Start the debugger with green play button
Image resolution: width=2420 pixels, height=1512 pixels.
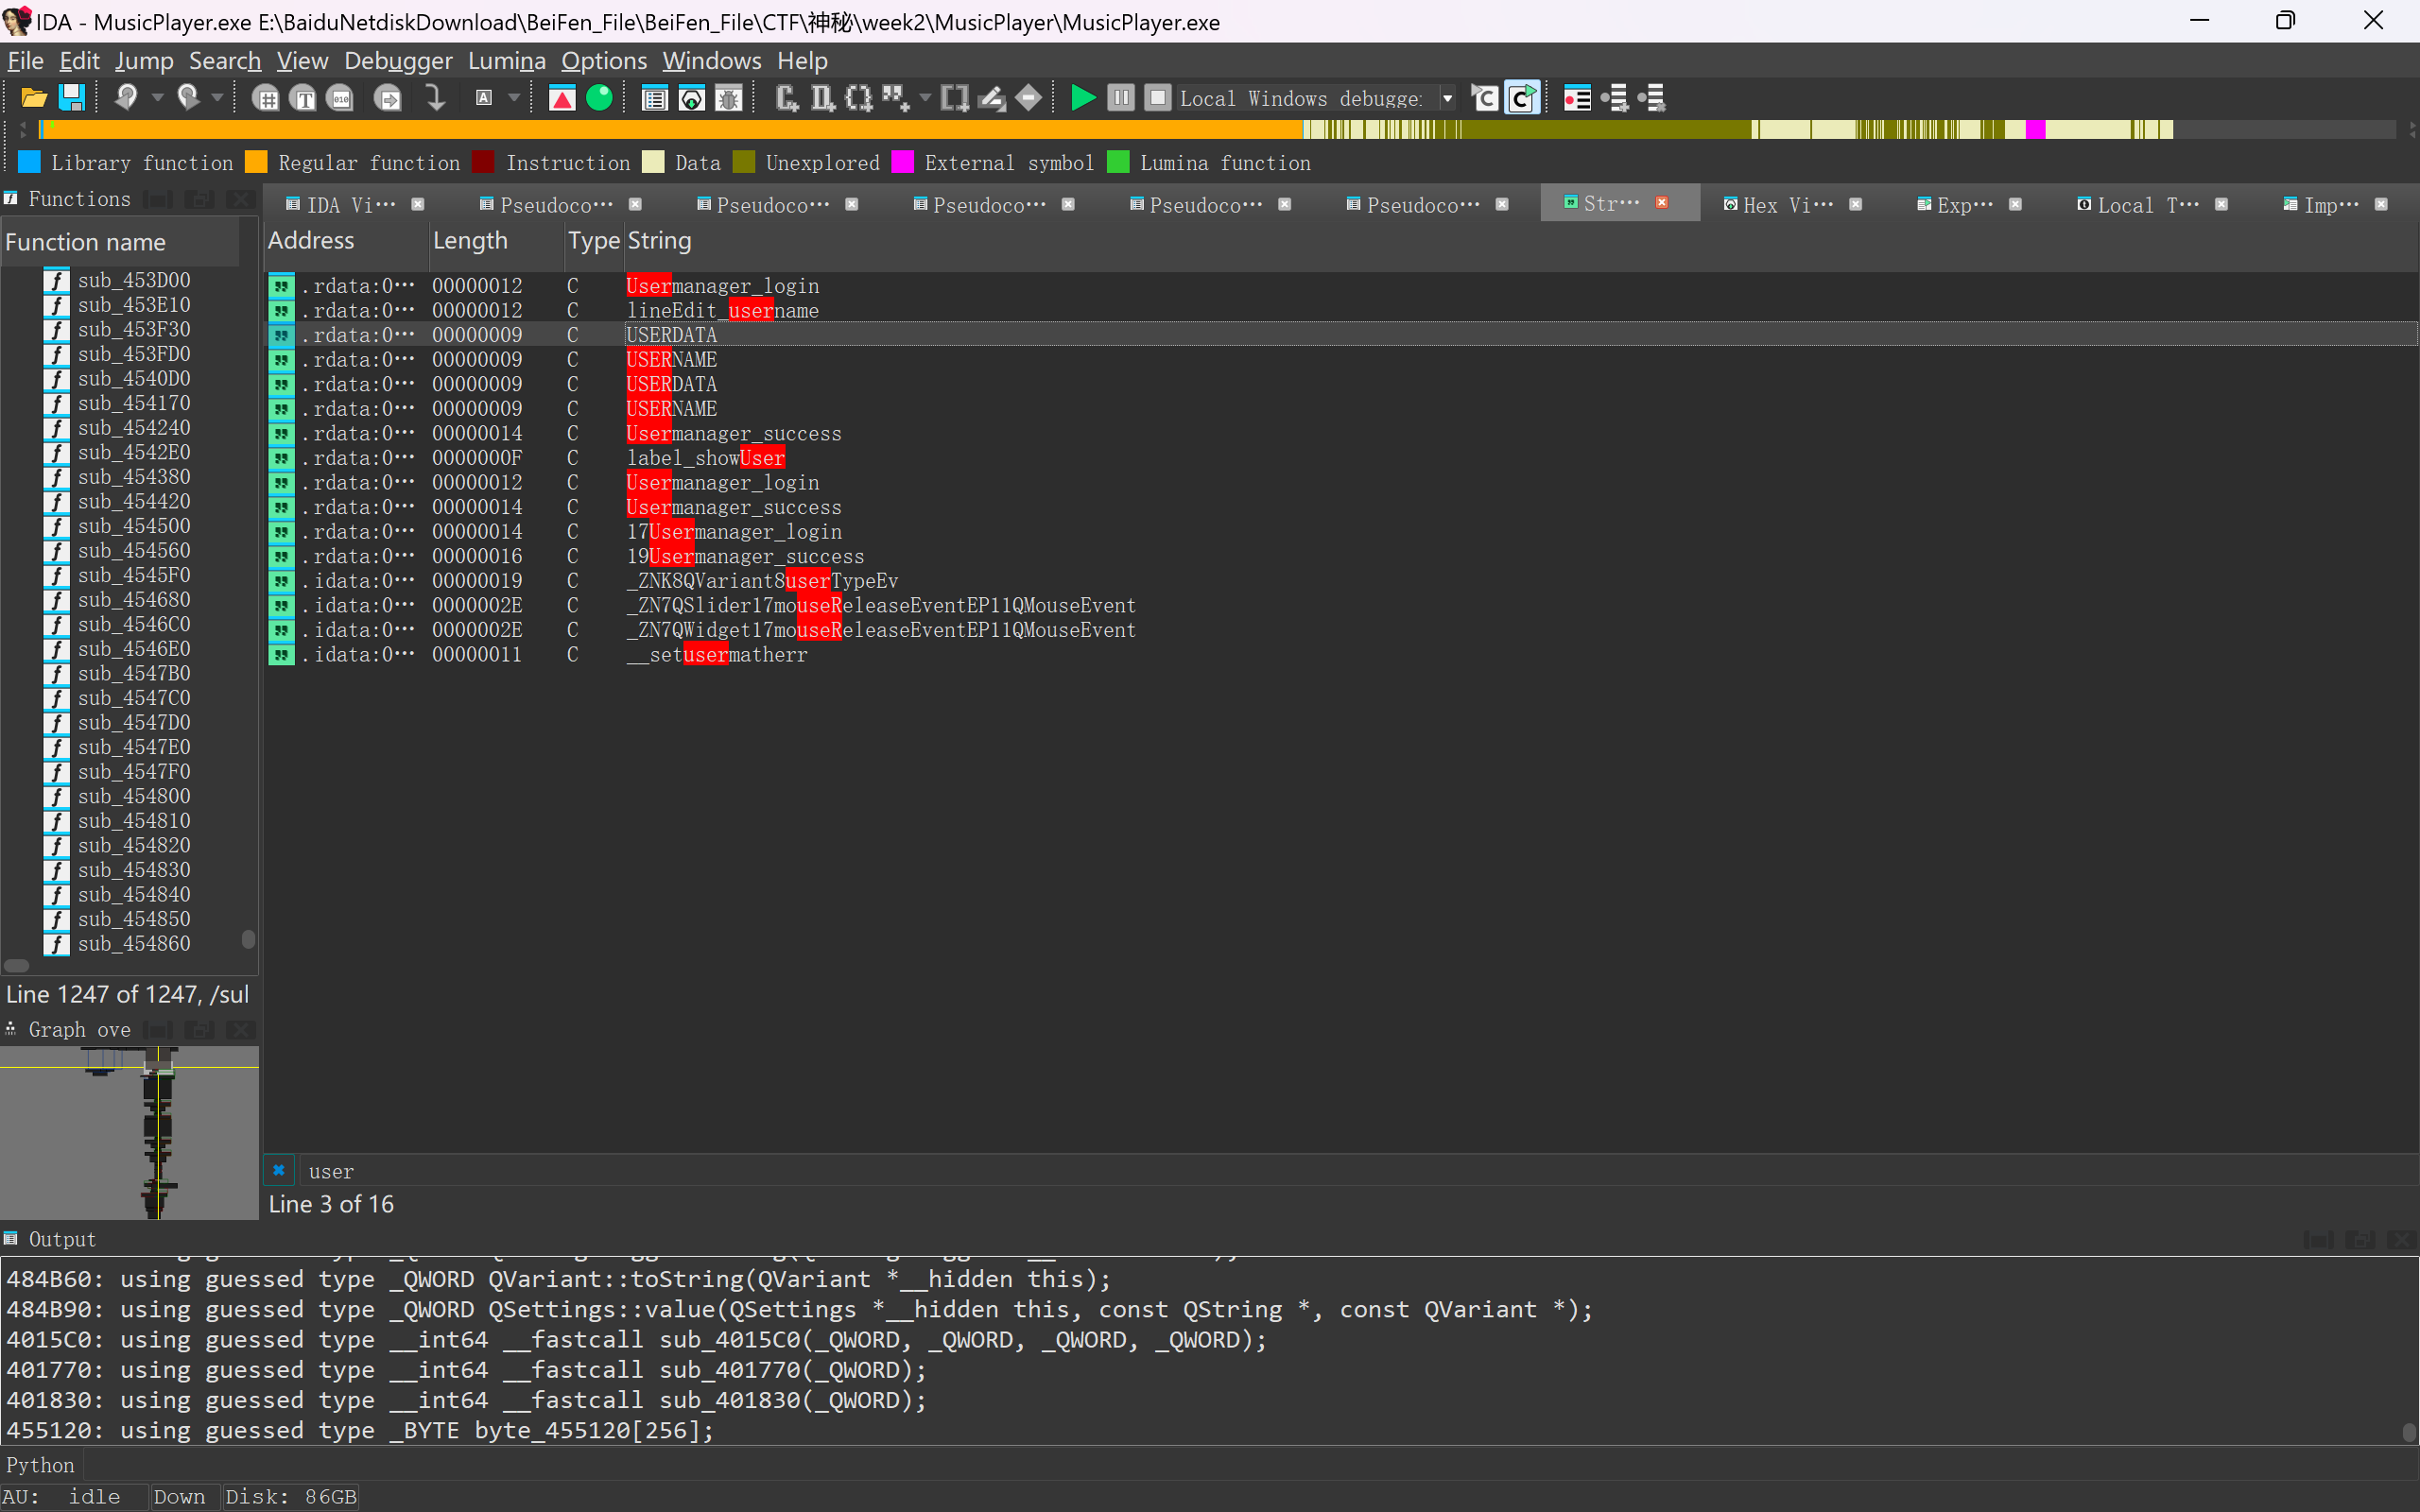(1083, 98)
